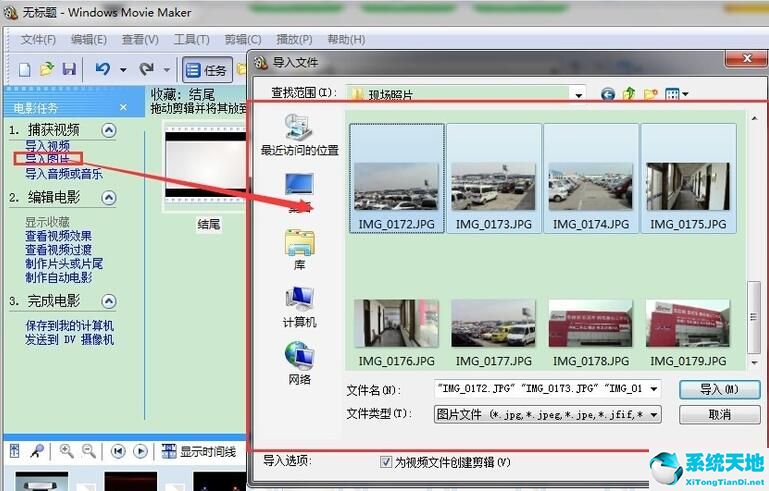Click the Create New Folder icon

click(x=651, y=94)
